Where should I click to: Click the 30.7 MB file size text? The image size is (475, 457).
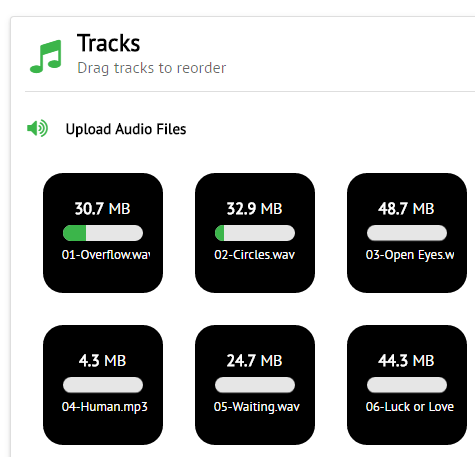coord(103,209)
